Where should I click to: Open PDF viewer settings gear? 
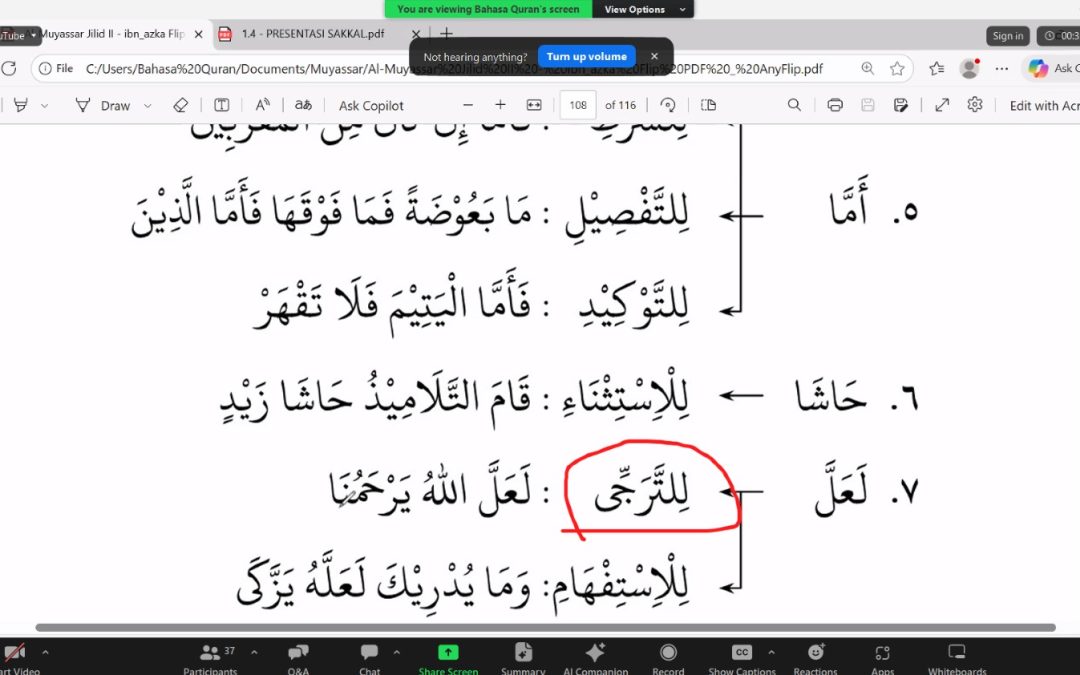pos(975,105)
